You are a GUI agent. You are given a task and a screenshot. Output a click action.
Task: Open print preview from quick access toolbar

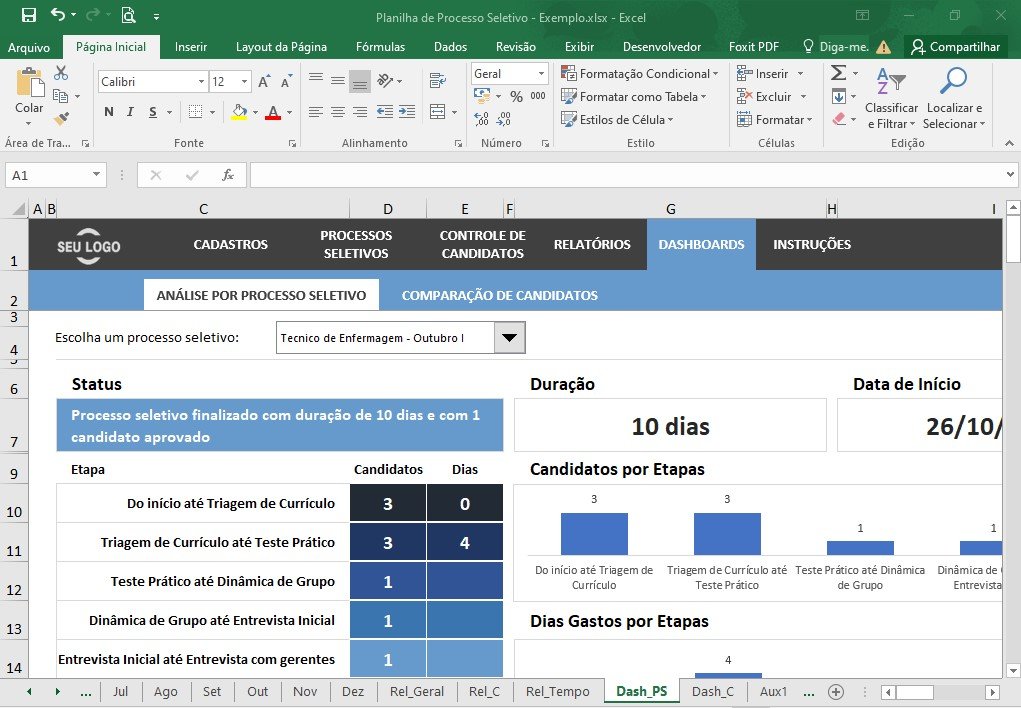[128, 15]
